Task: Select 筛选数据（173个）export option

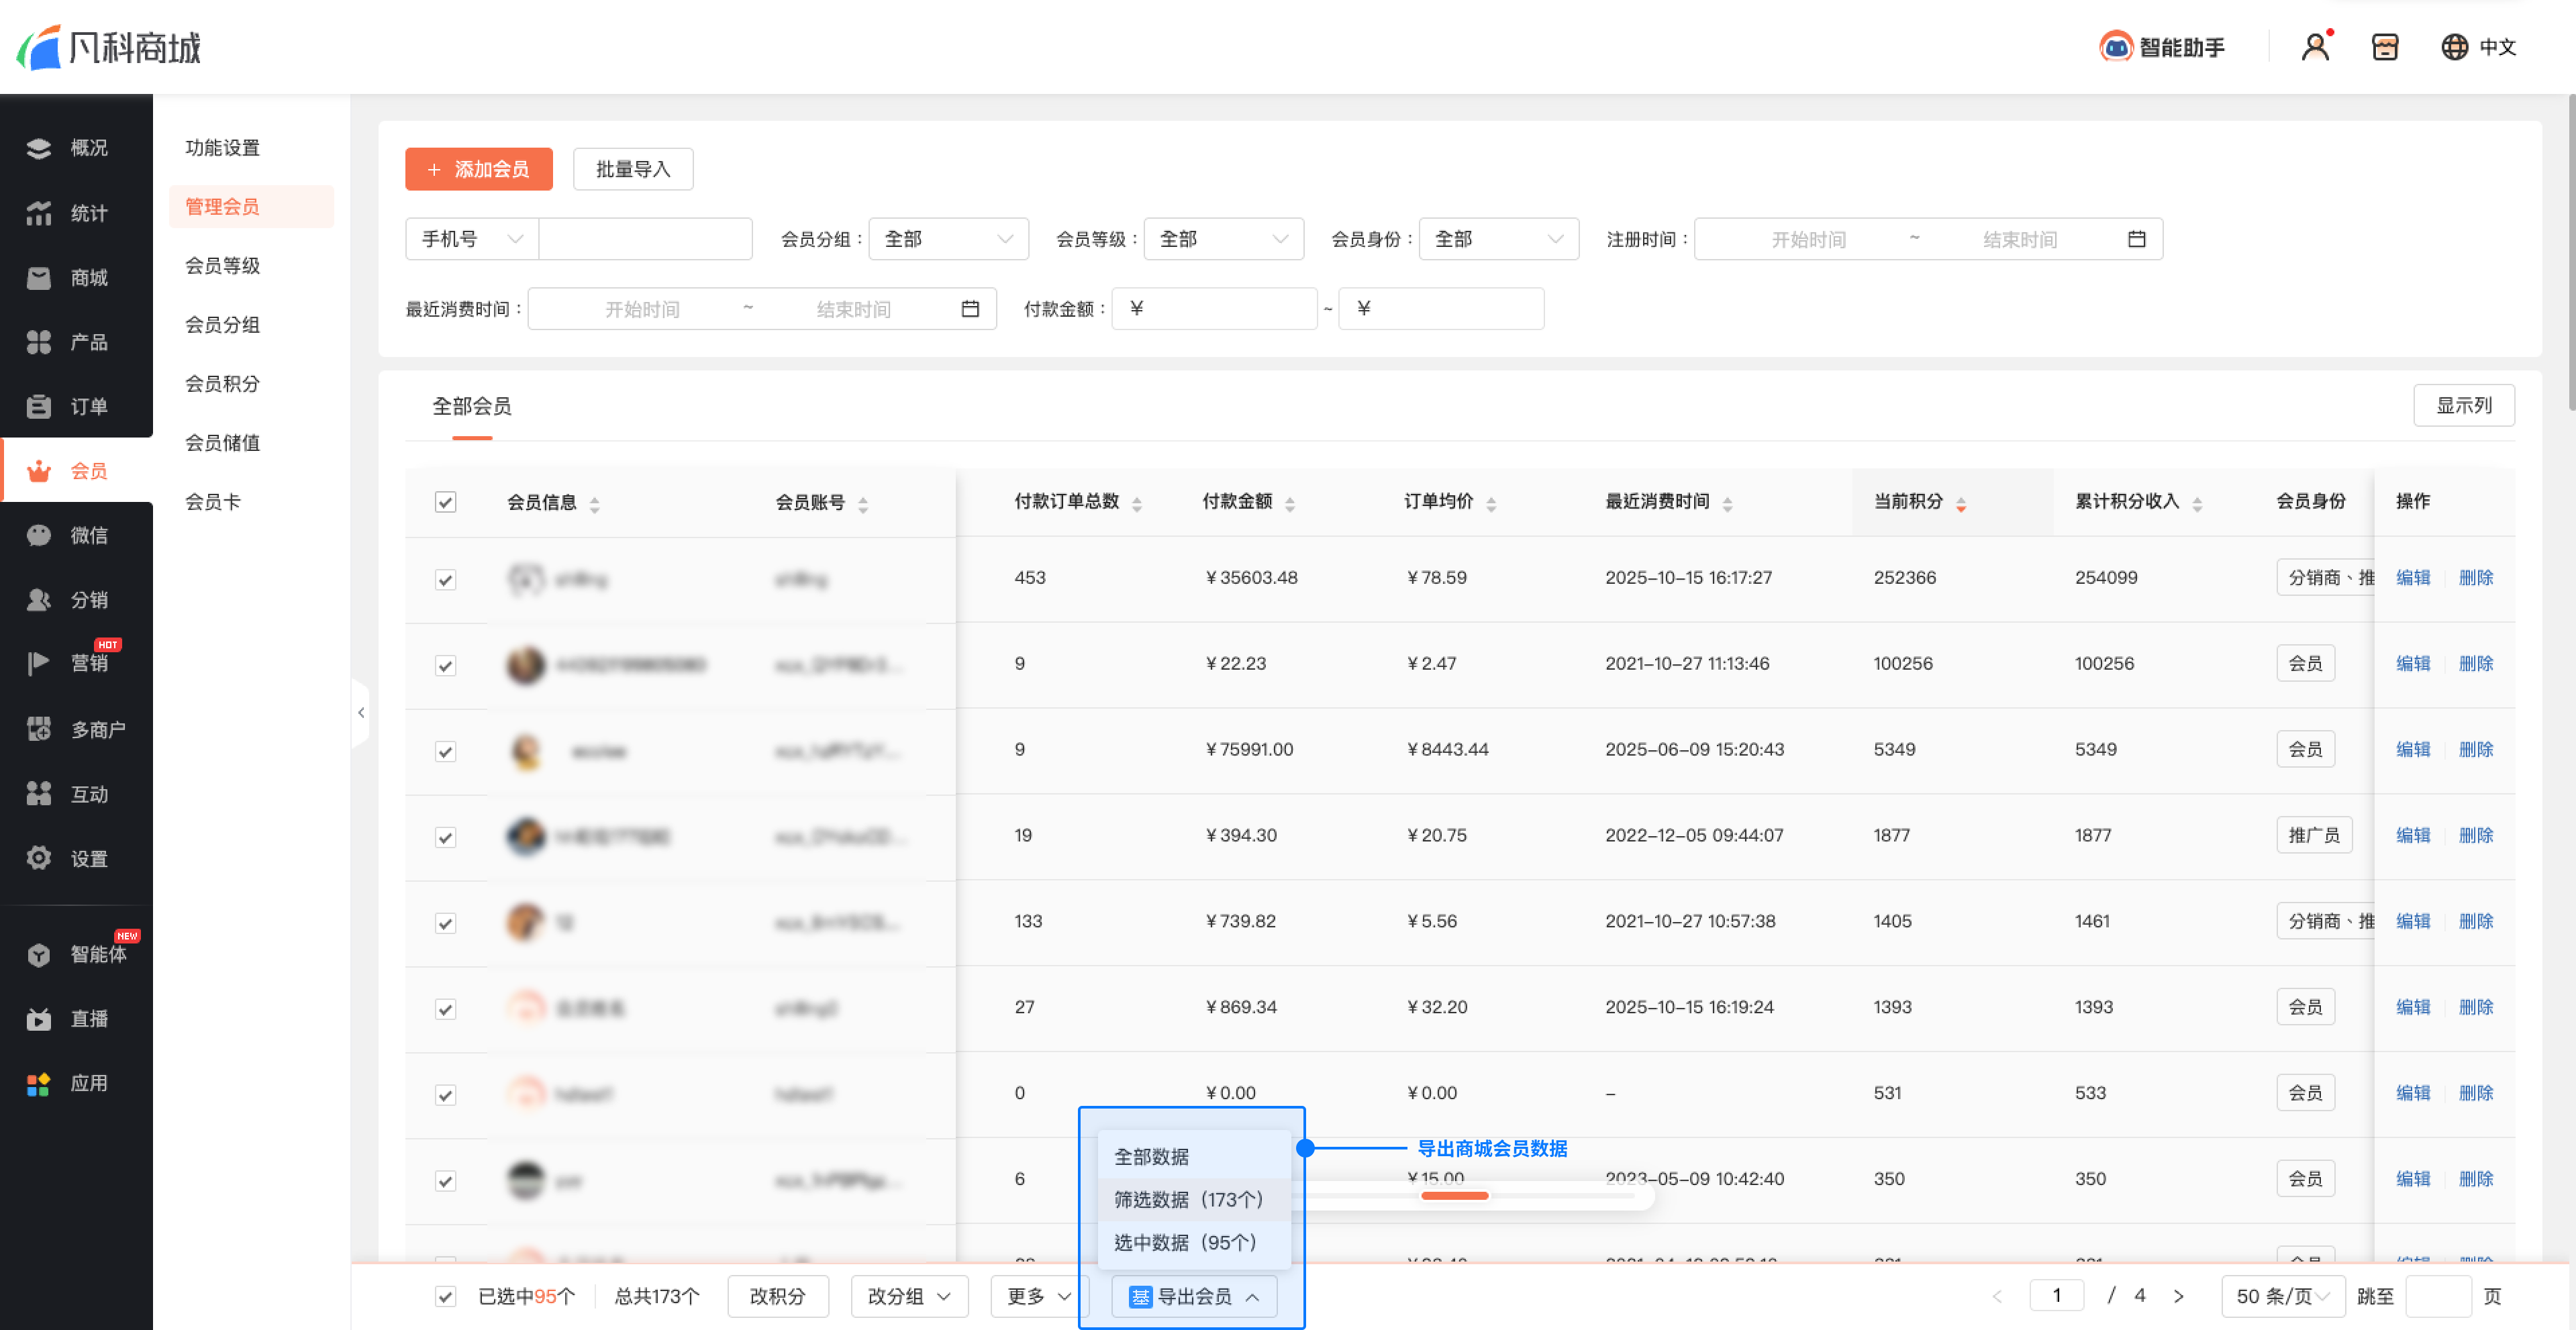Action: [x=1188, y=1200]
